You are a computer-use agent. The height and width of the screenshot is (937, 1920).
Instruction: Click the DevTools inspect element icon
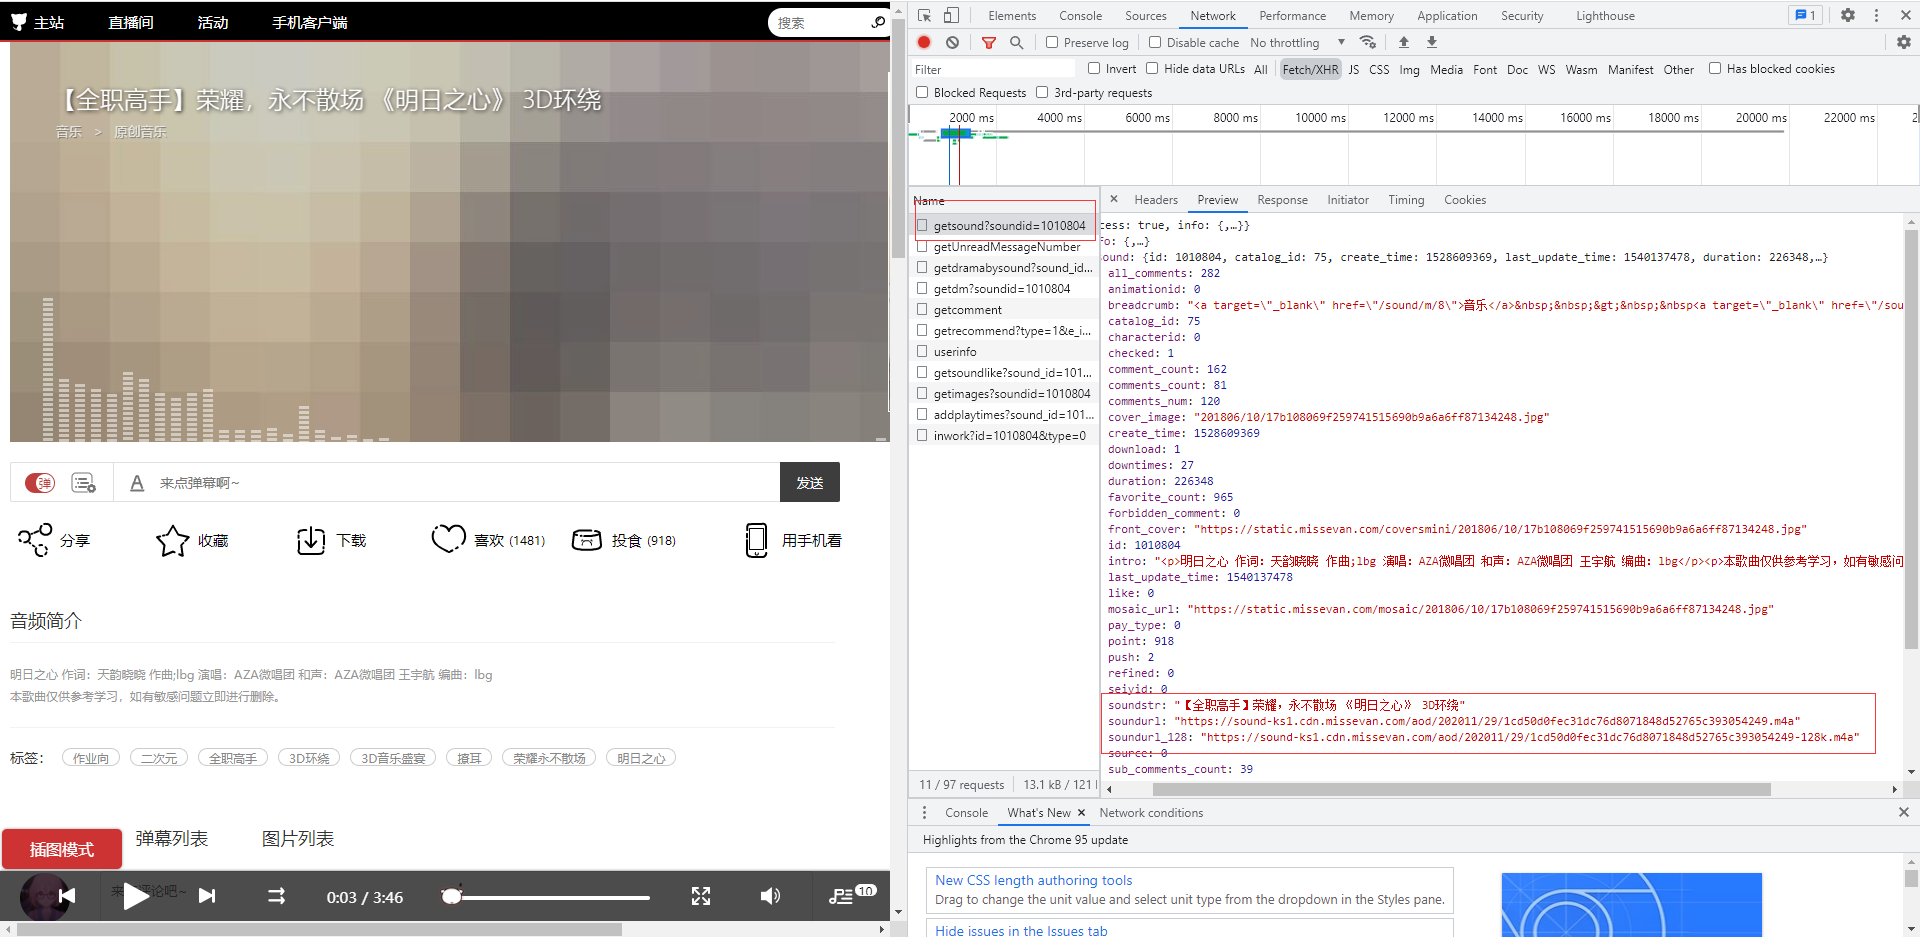(x=924, y=16)
